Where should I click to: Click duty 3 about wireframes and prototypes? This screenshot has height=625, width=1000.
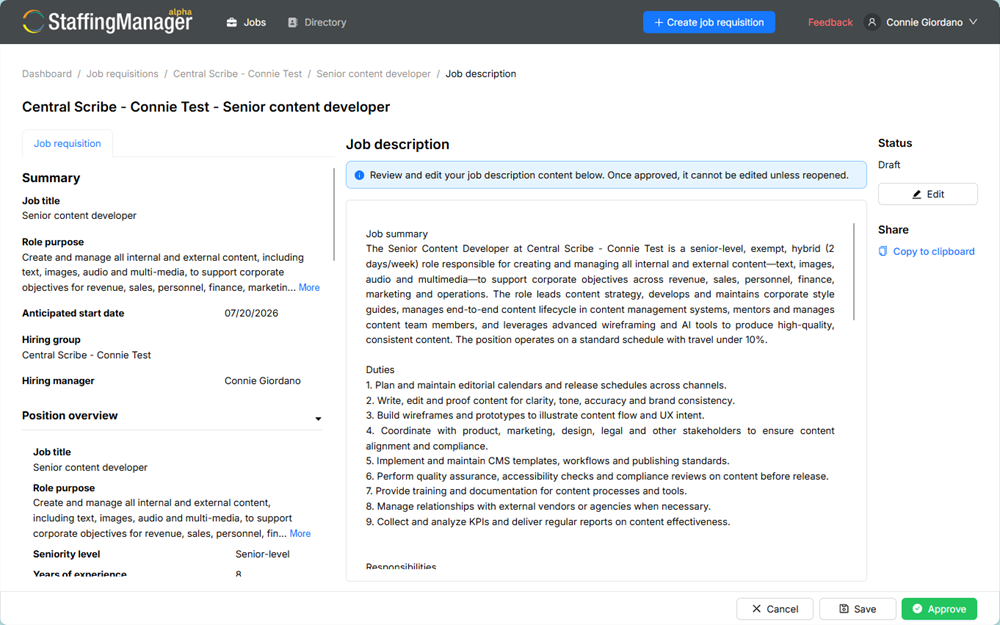coord(535,415)
